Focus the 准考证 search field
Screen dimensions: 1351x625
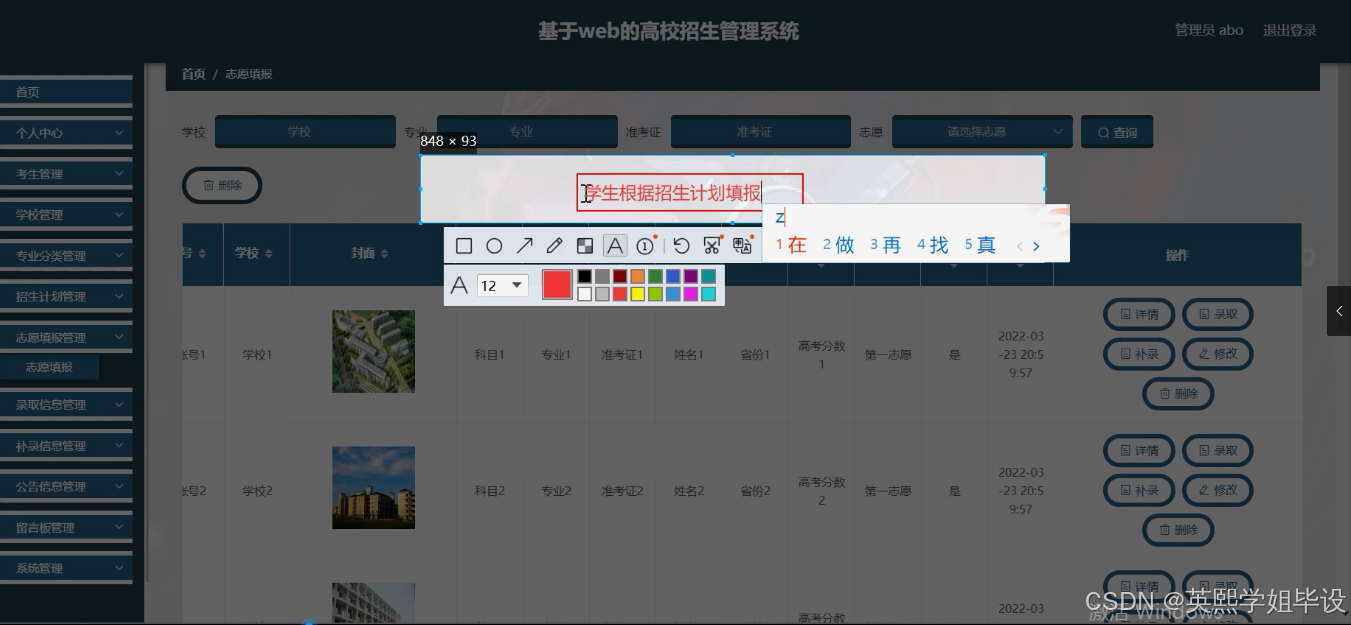[760, 132]
